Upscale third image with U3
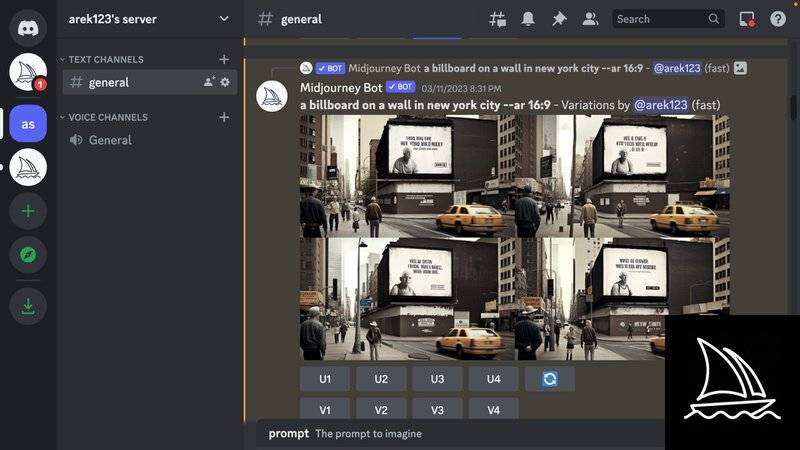This screenshot has width=800, height=450. point(437,379)
